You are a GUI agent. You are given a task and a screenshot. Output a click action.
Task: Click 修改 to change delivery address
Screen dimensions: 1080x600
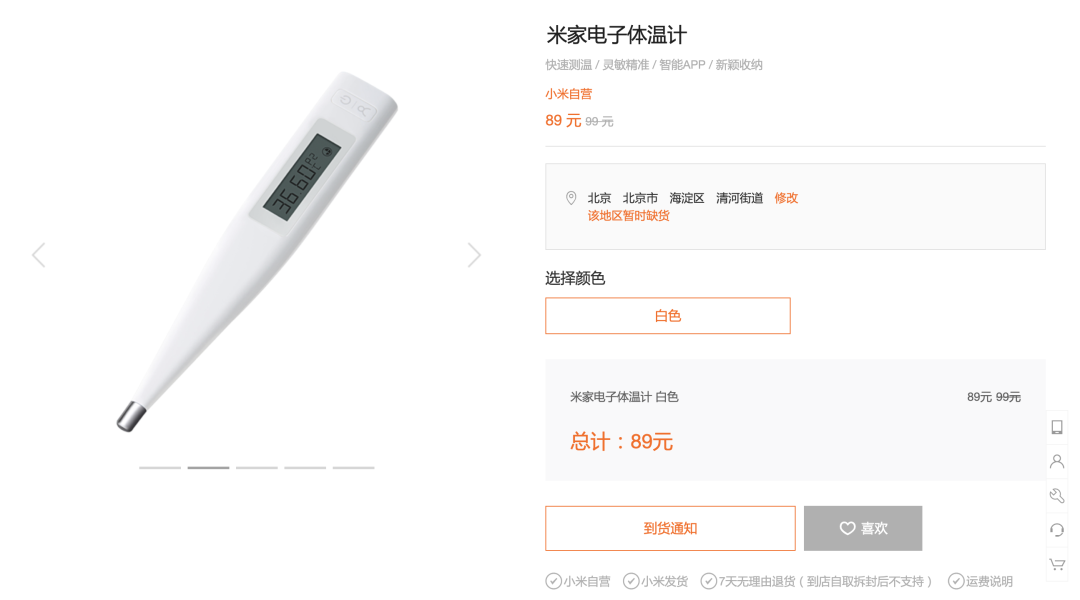786,198
